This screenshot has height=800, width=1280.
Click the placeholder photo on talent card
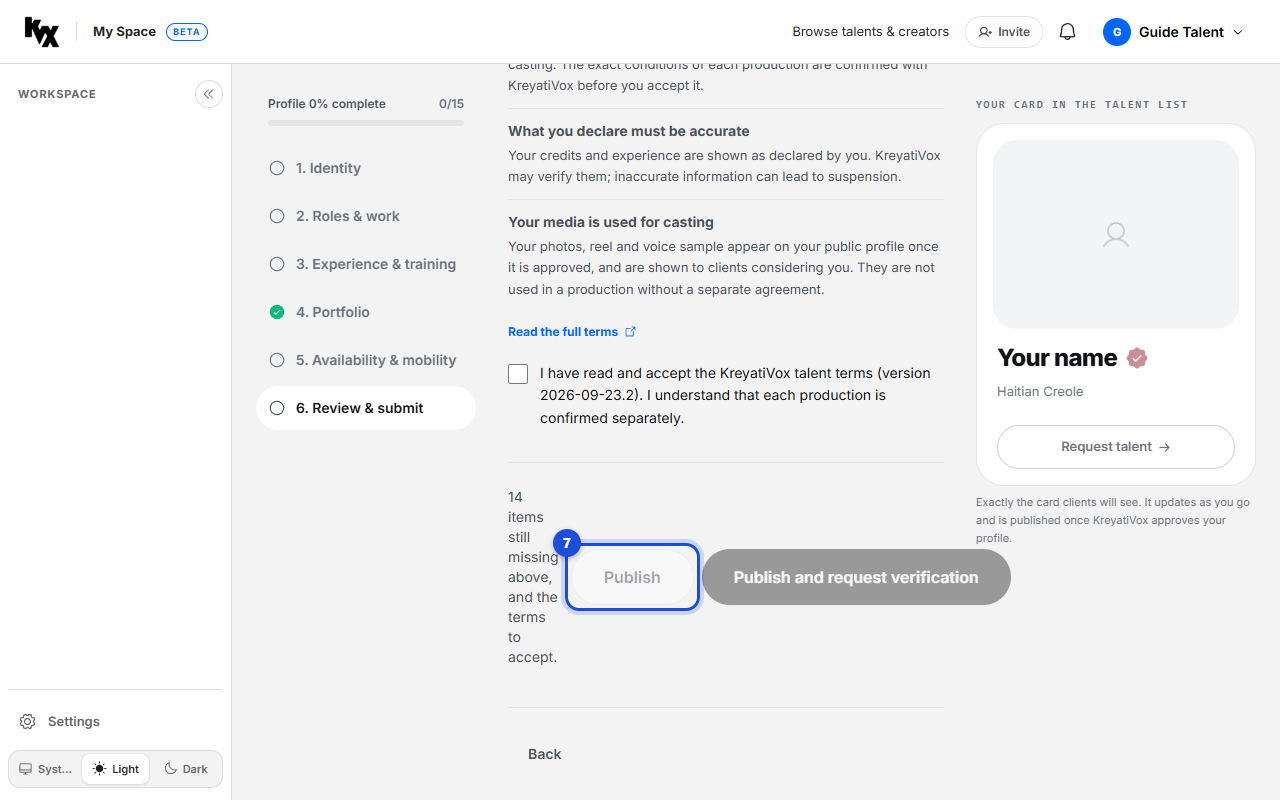tap(1116, 235)
